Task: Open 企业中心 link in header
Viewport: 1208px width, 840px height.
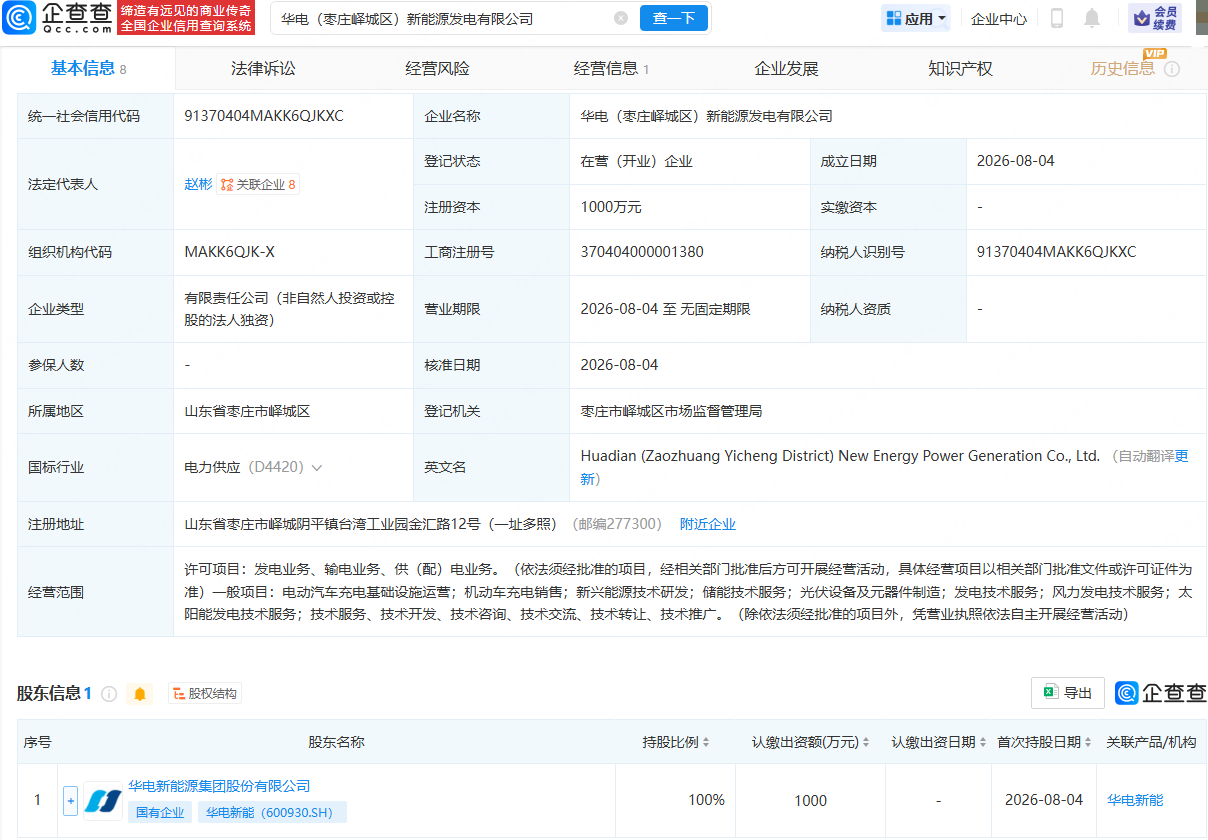Action: pyautogui.click(x=999, y=18)
